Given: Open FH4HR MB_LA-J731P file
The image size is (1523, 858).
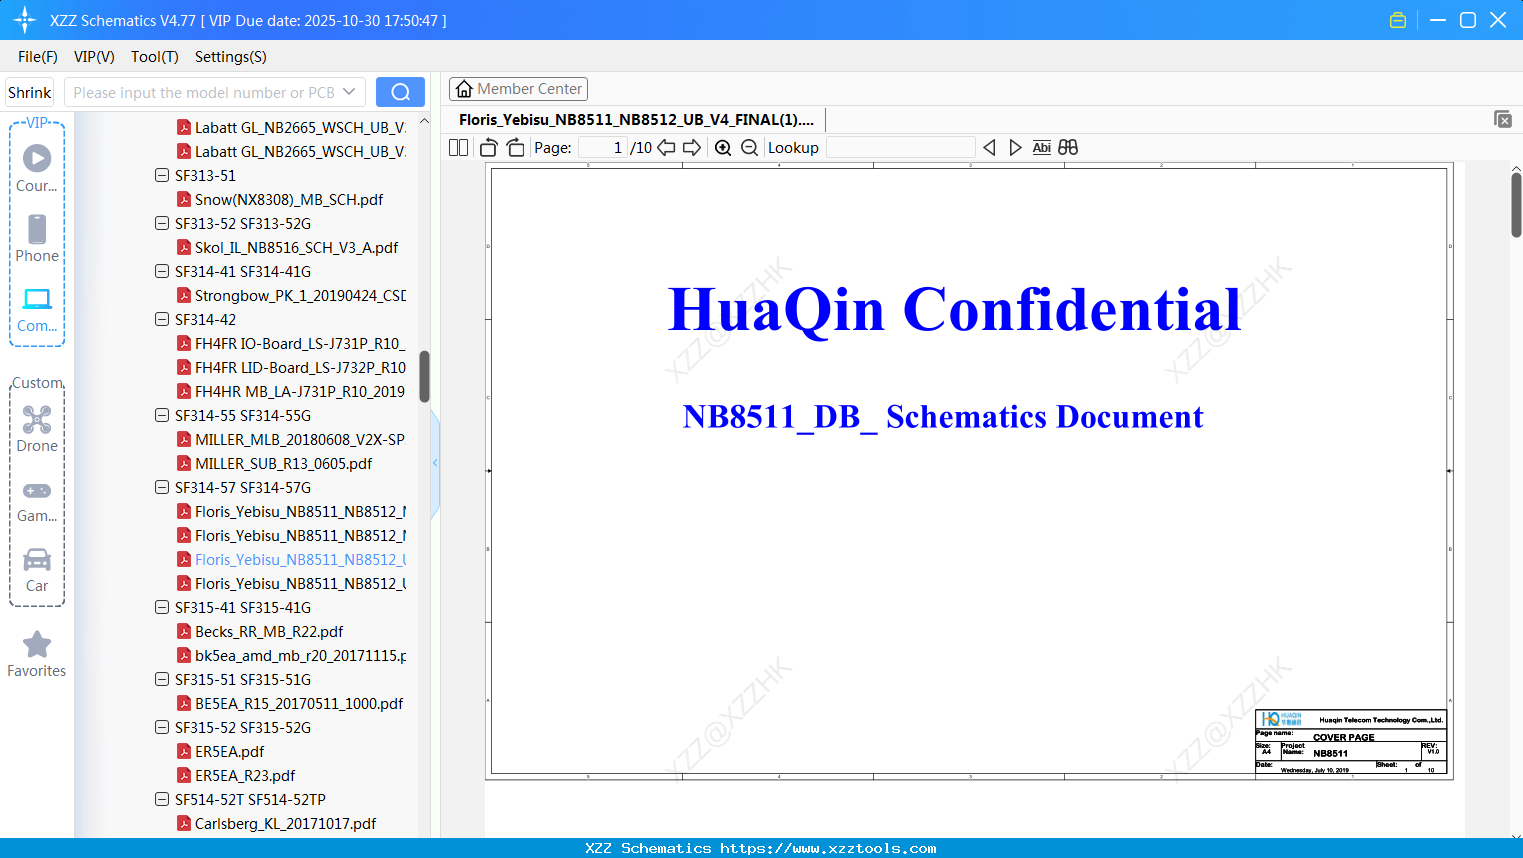Looking at the screenshot, I should [x=300, y=391].
